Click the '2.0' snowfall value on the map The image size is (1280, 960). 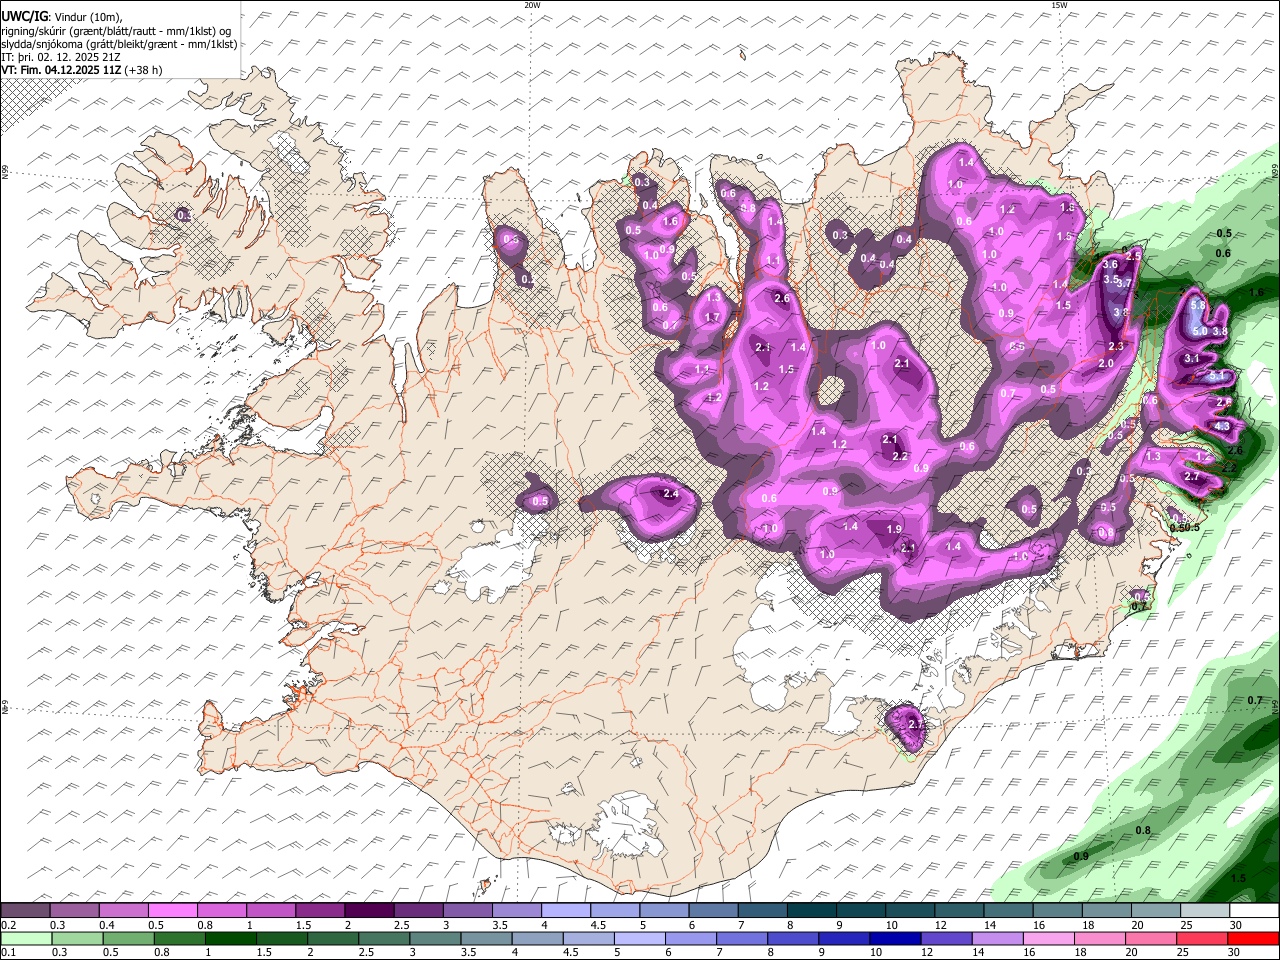(1106, 364)
